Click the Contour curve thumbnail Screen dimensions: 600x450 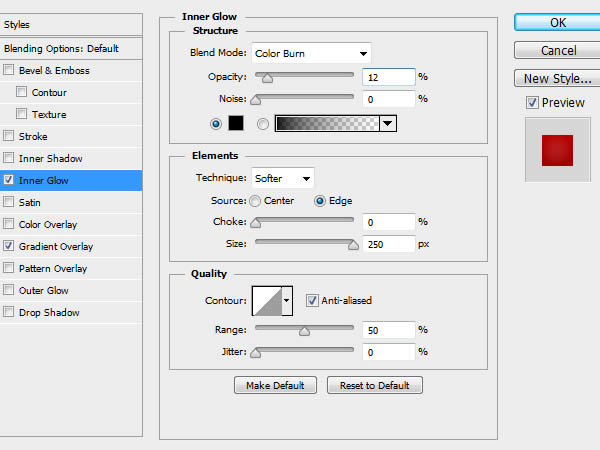point(267,300)
